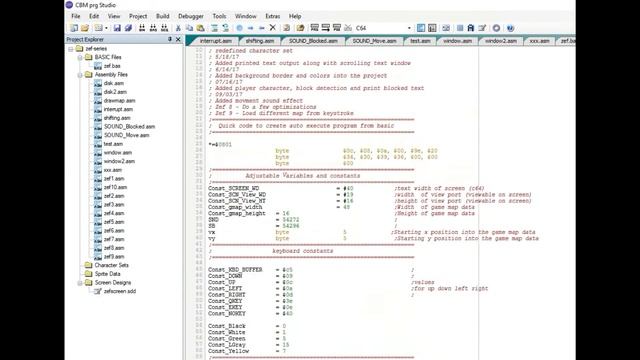Switch to the xxx.asm tab

tap(539, 41)
